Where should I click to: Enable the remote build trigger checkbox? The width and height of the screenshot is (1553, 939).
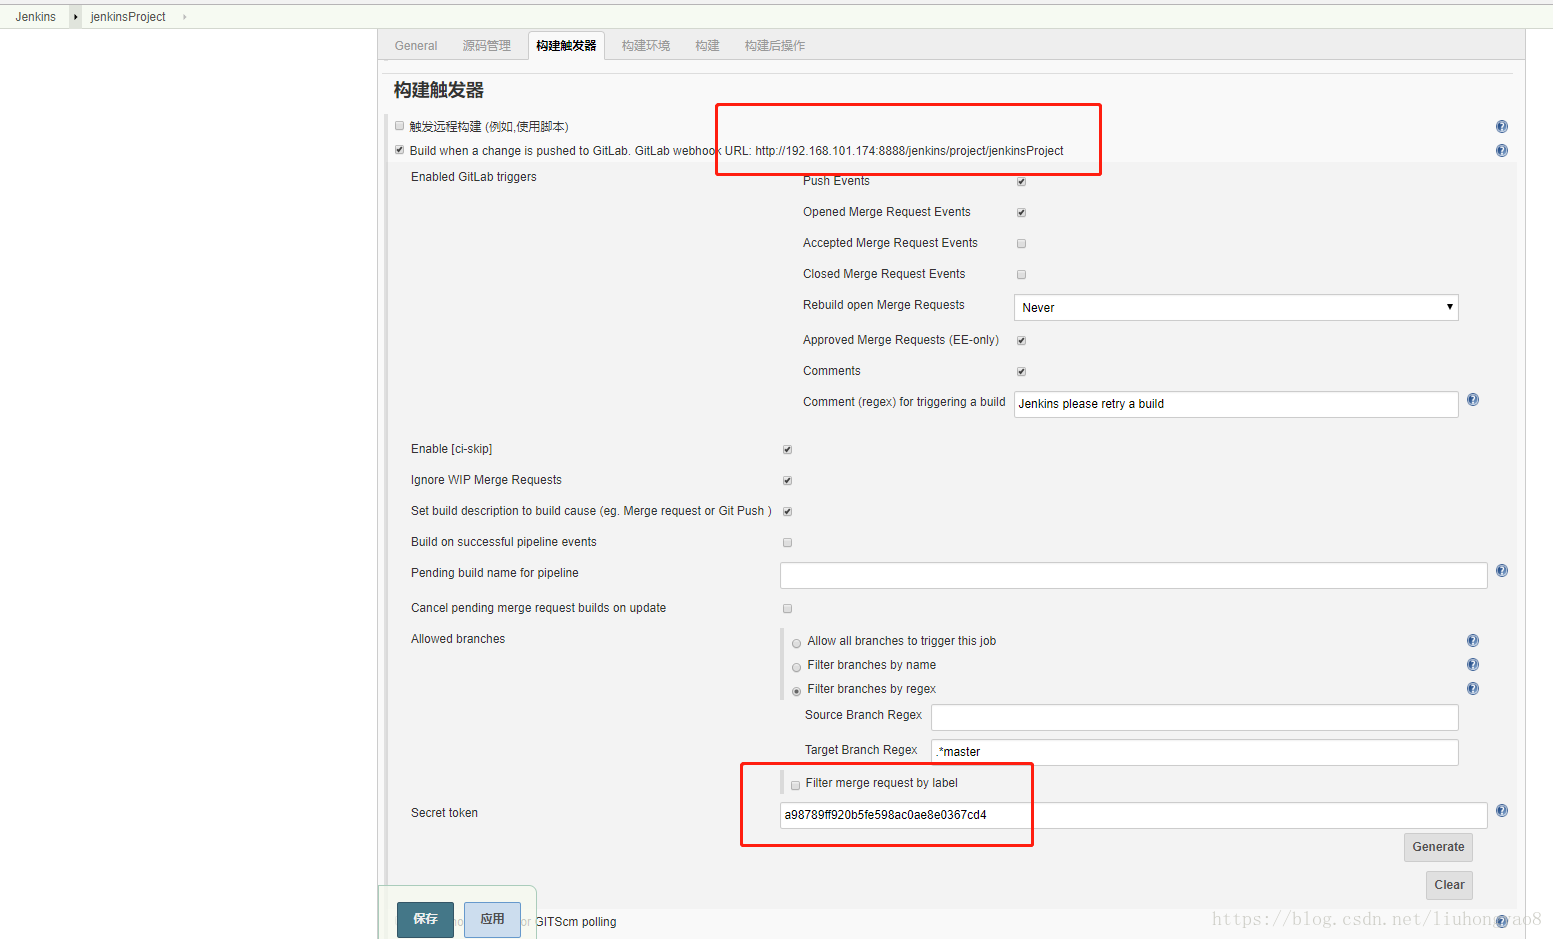[x=399, y=126]
